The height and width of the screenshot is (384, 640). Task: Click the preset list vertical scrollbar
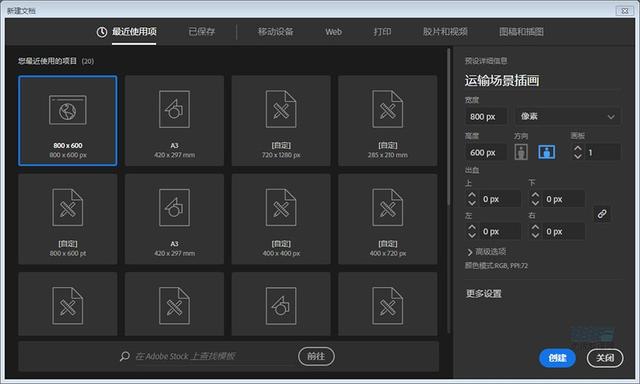pyautogui.click(x=449, y=127)
